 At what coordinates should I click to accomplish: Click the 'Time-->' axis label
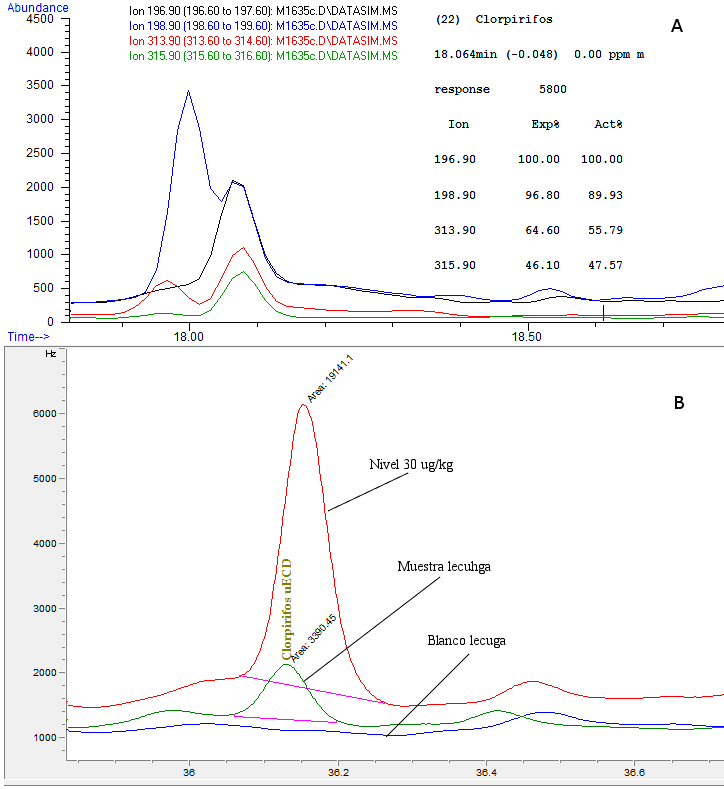coord(29,338)
